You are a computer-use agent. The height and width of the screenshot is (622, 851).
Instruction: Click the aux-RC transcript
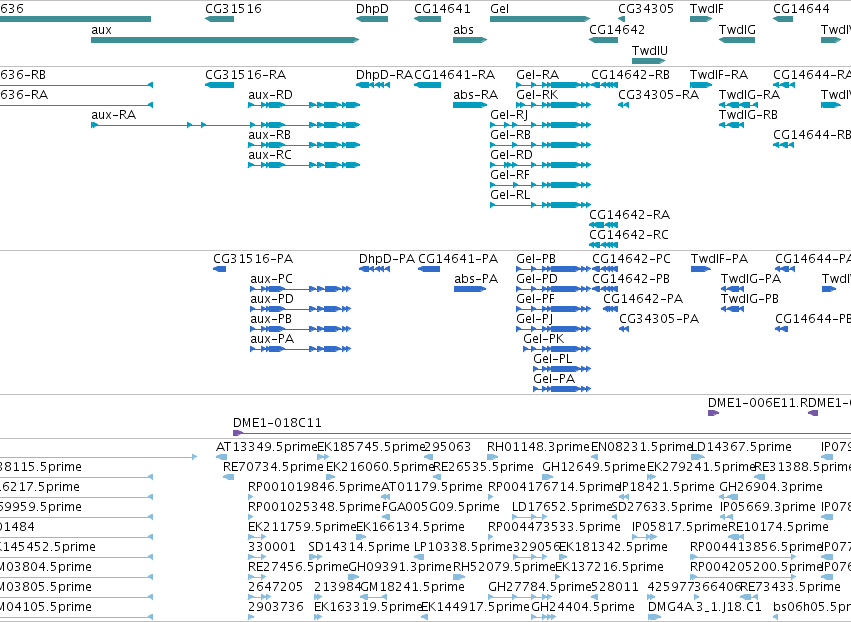(x=304, y=165)
